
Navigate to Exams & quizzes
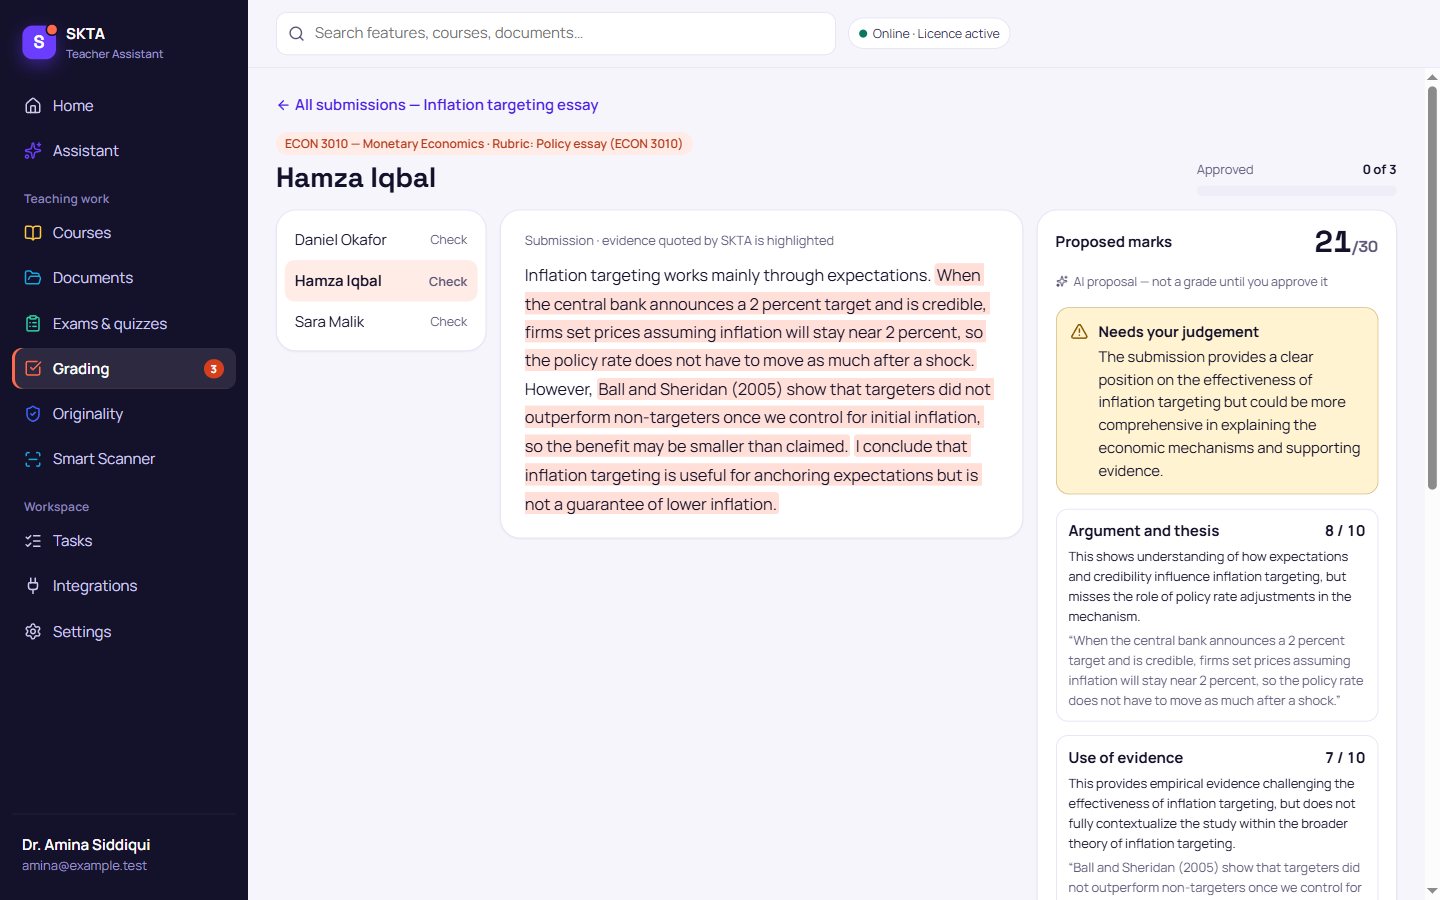tap(124, 324)
